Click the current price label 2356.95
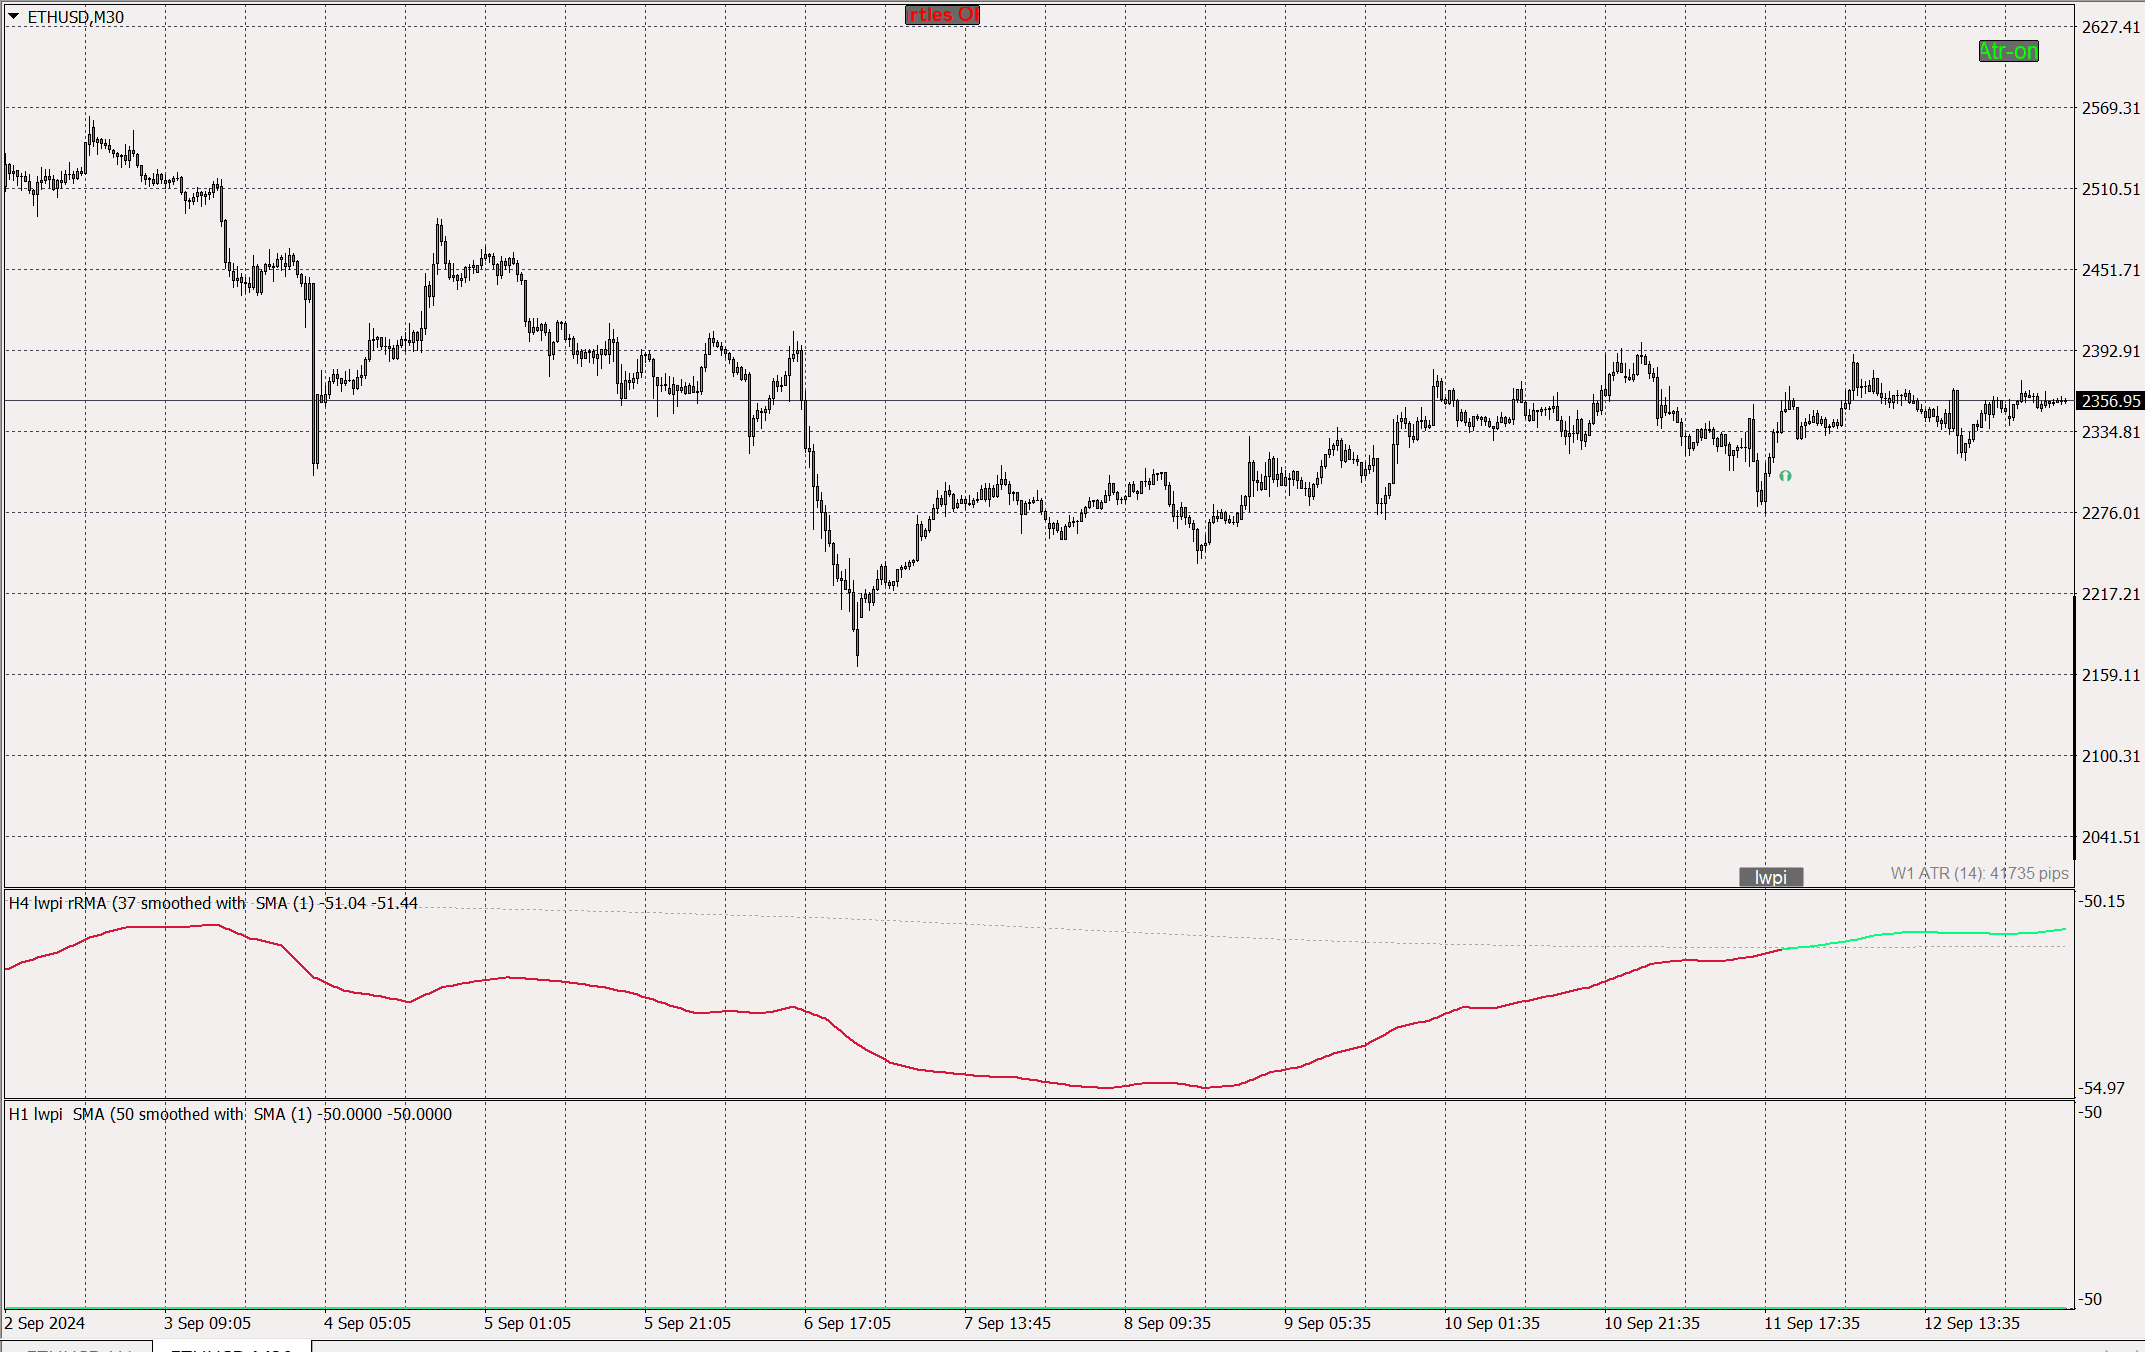Viewport: 2145px width, 1352px height. click(x=2110, y=401)
